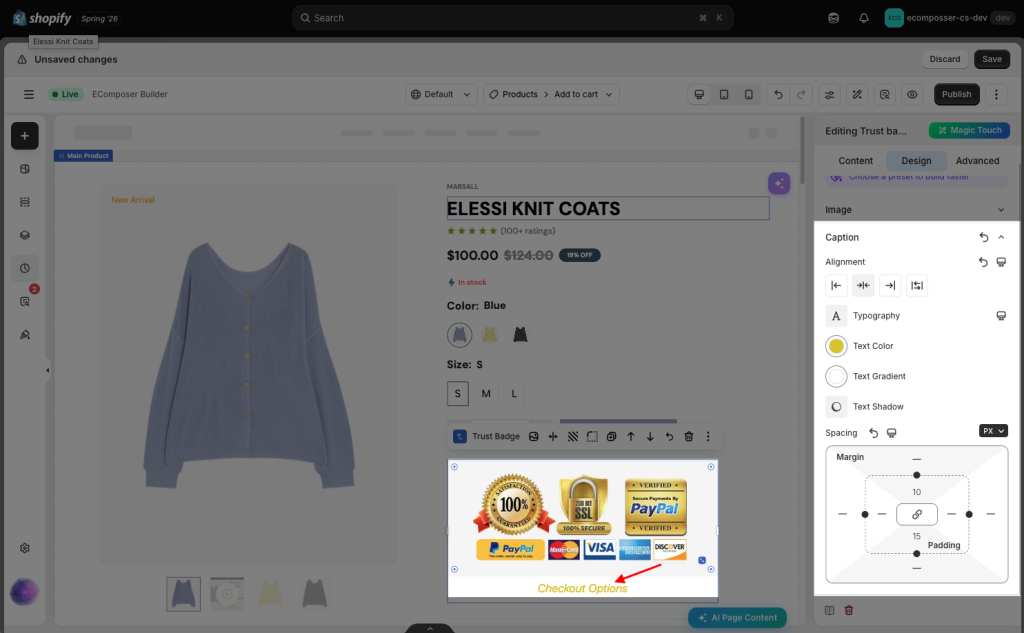Change spacing unit PX dropdown
The image size is (1024, 633).
[993, 431]
